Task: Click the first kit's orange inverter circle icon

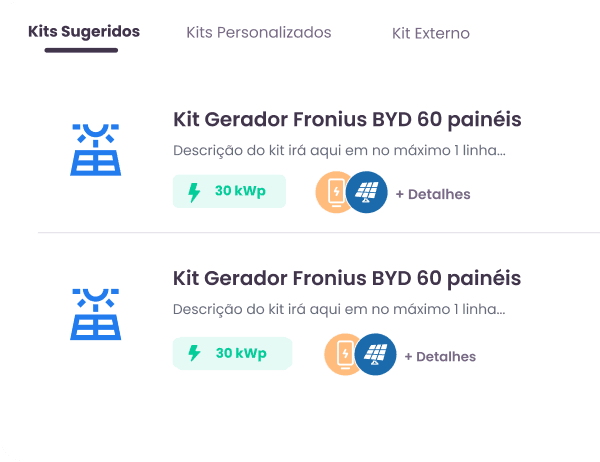Action: 332,192
